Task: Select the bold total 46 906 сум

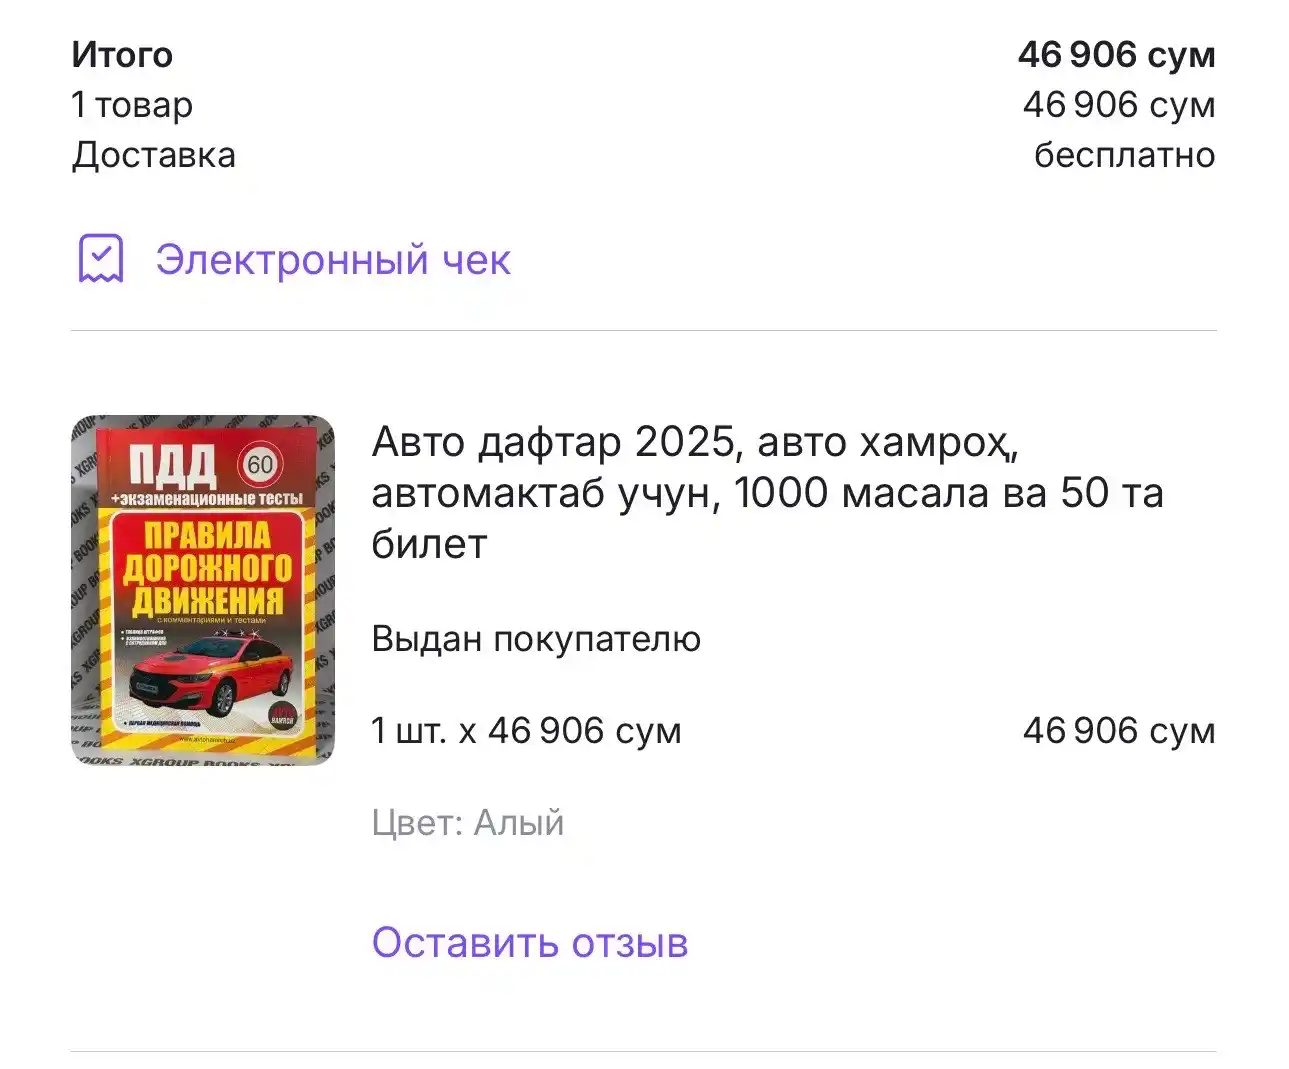Action: [x=1117, y=55]
